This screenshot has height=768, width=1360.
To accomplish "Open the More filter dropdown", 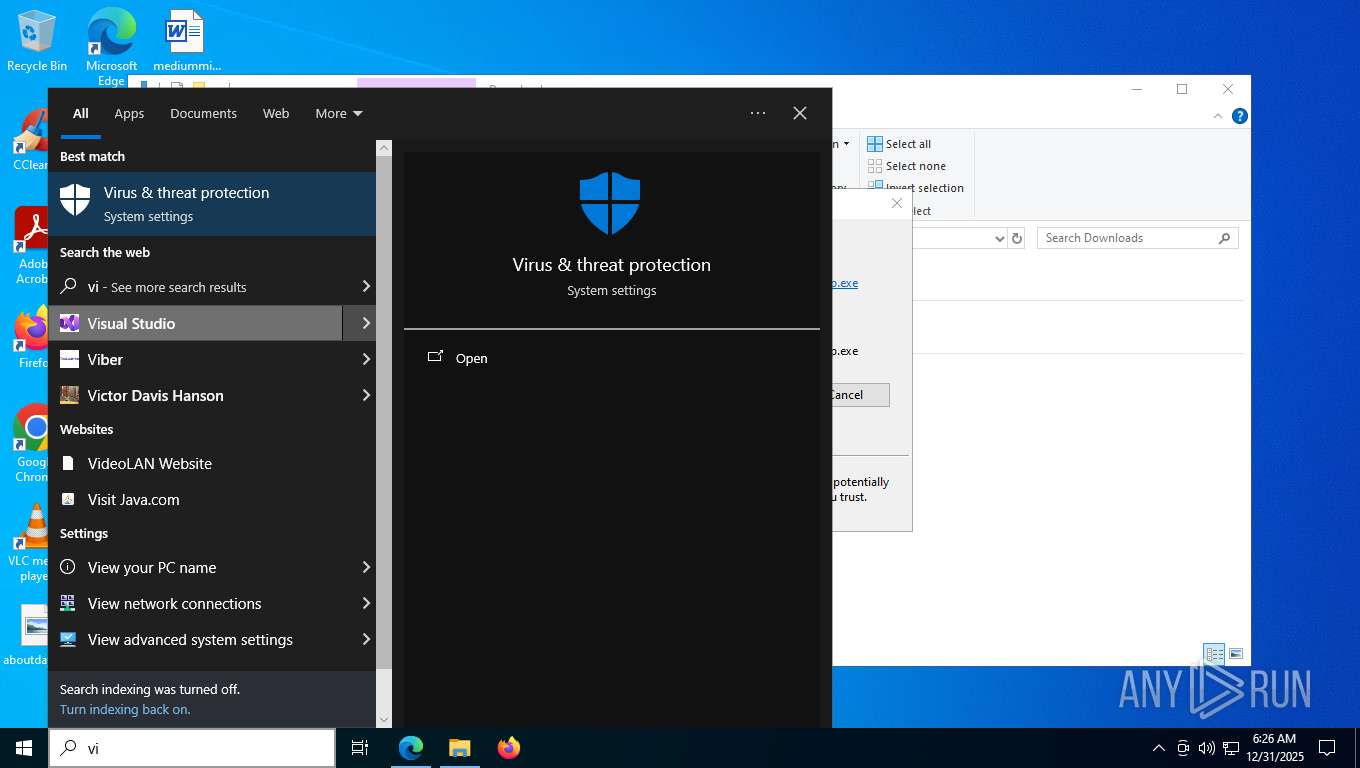I will coord(339,114).
